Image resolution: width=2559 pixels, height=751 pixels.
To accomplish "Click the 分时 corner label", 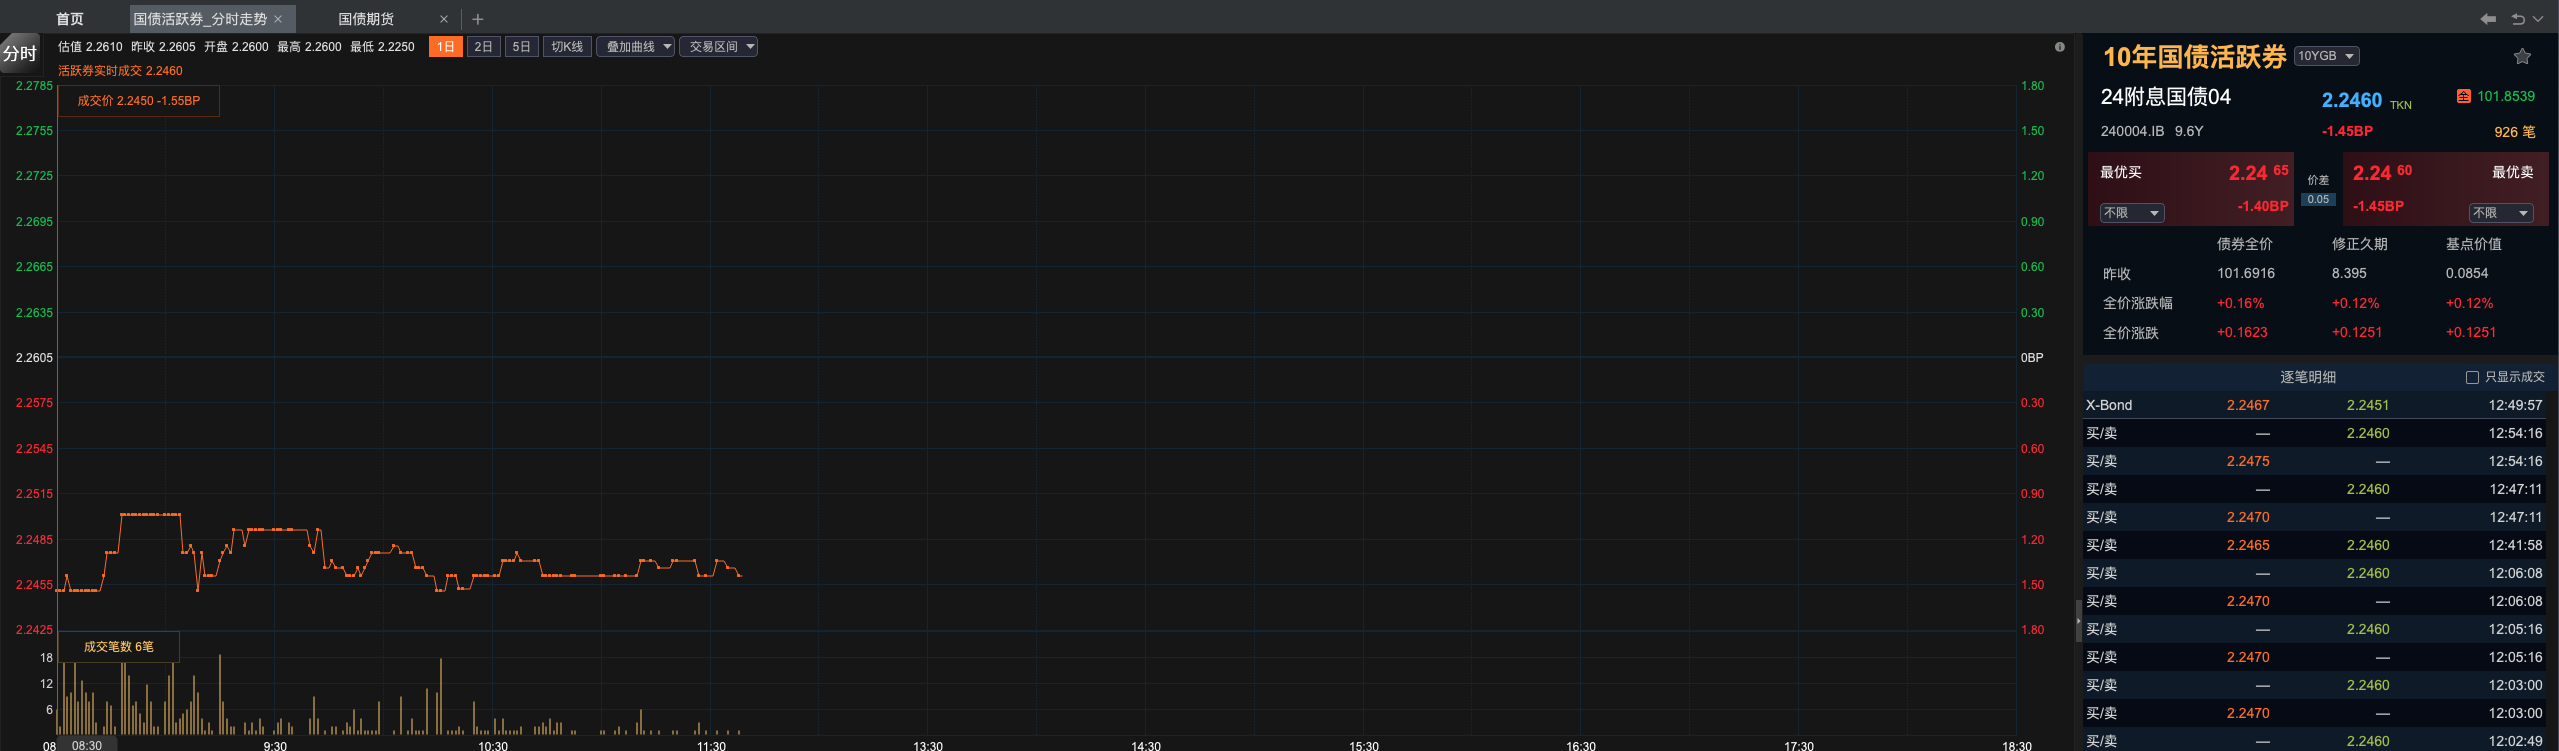I will tap(20, 53).
